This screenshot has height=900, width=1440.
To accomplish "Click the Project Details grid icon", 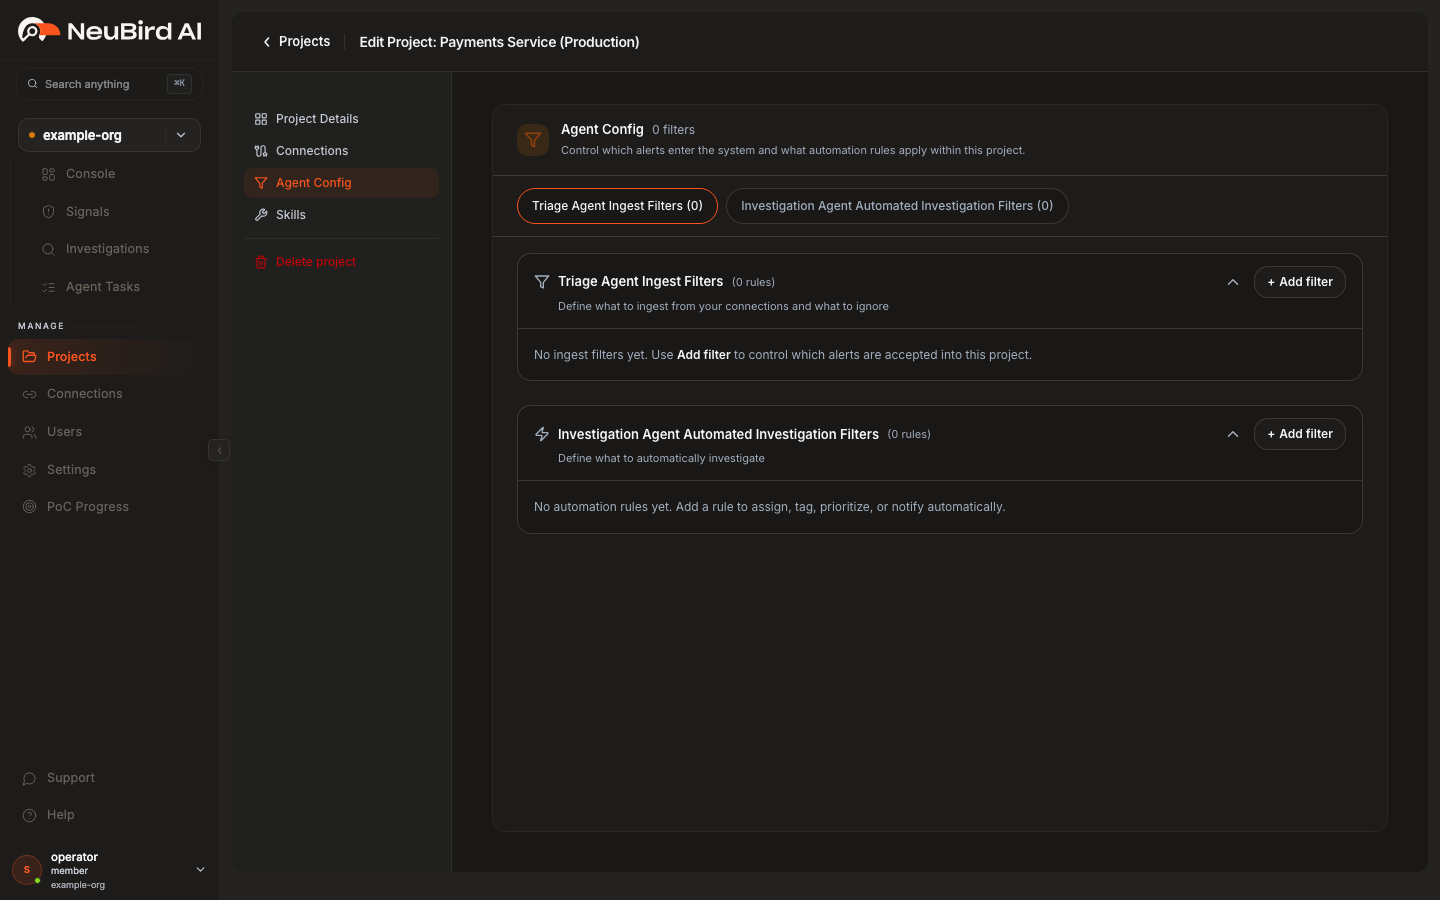I will point(261,119).
